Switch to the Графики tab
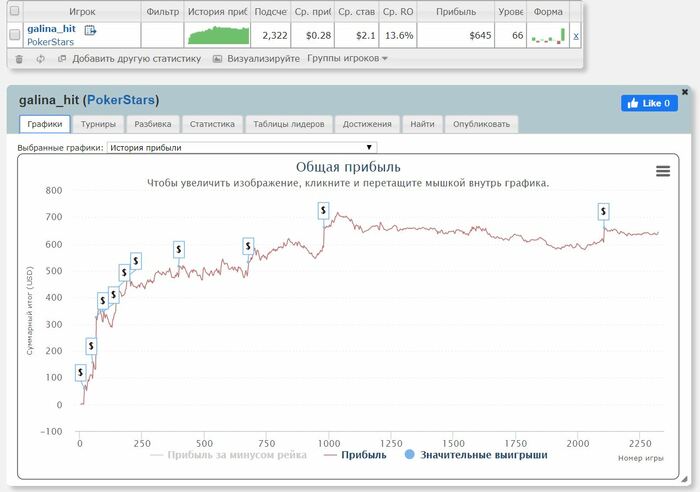The height and width of the screenshot is (492, 700). (45, 124)
